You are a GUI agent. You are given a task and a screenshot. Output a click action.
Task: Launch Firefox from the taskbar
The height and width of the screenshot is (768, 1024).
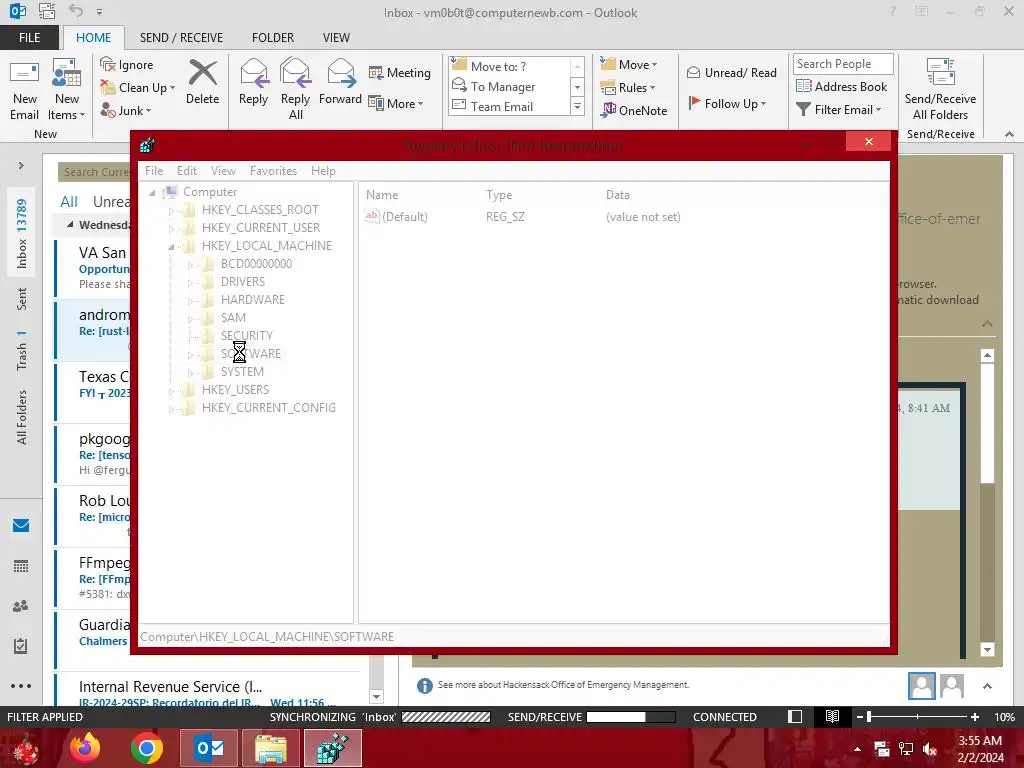[85, 748]
